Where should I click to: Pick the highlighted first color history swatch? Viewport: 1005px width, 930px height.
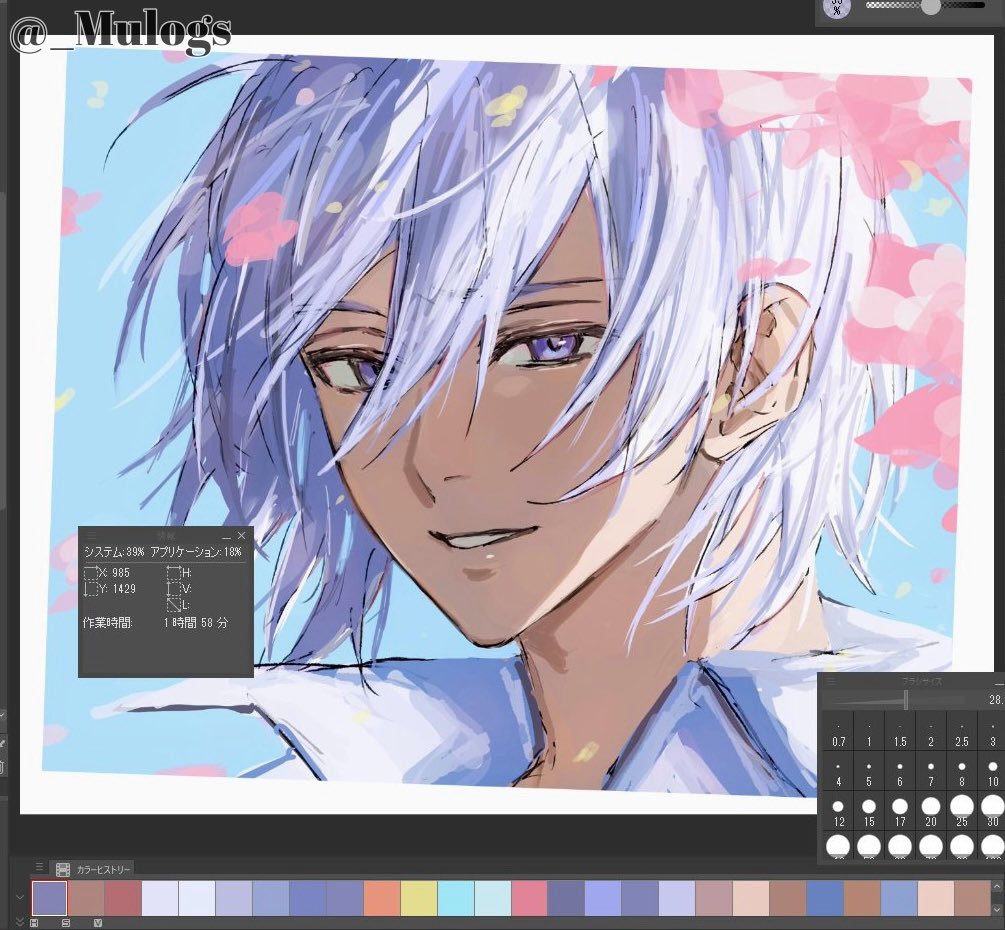click(49, 898)
